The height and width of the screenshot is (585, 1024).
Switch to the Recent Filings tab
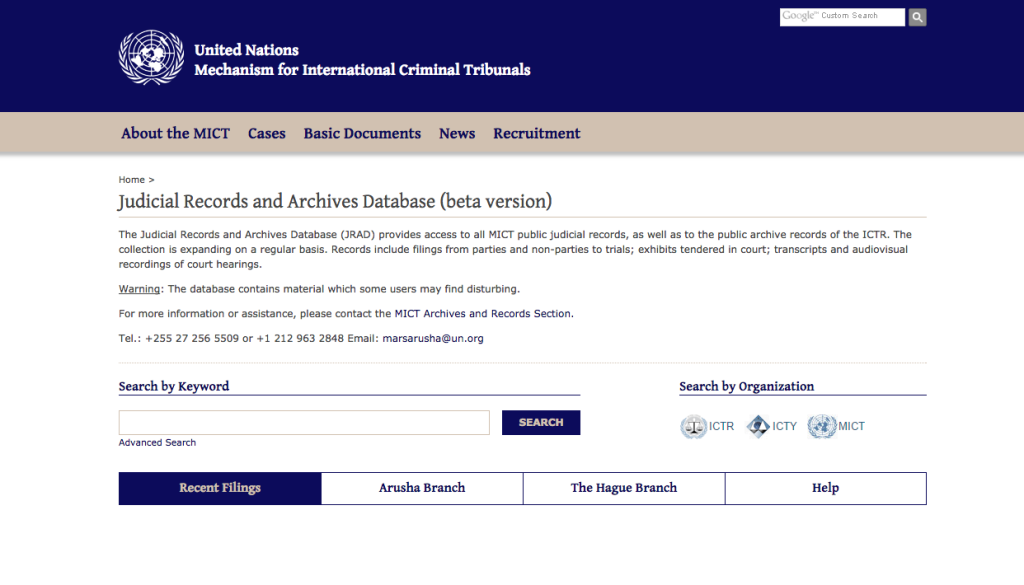[x=220, y=488]
